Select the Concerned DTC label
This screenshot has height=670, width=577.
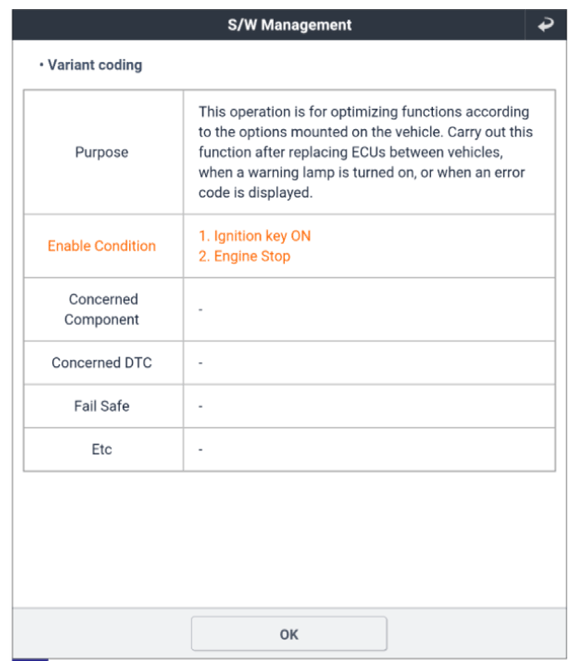[102, 363]
